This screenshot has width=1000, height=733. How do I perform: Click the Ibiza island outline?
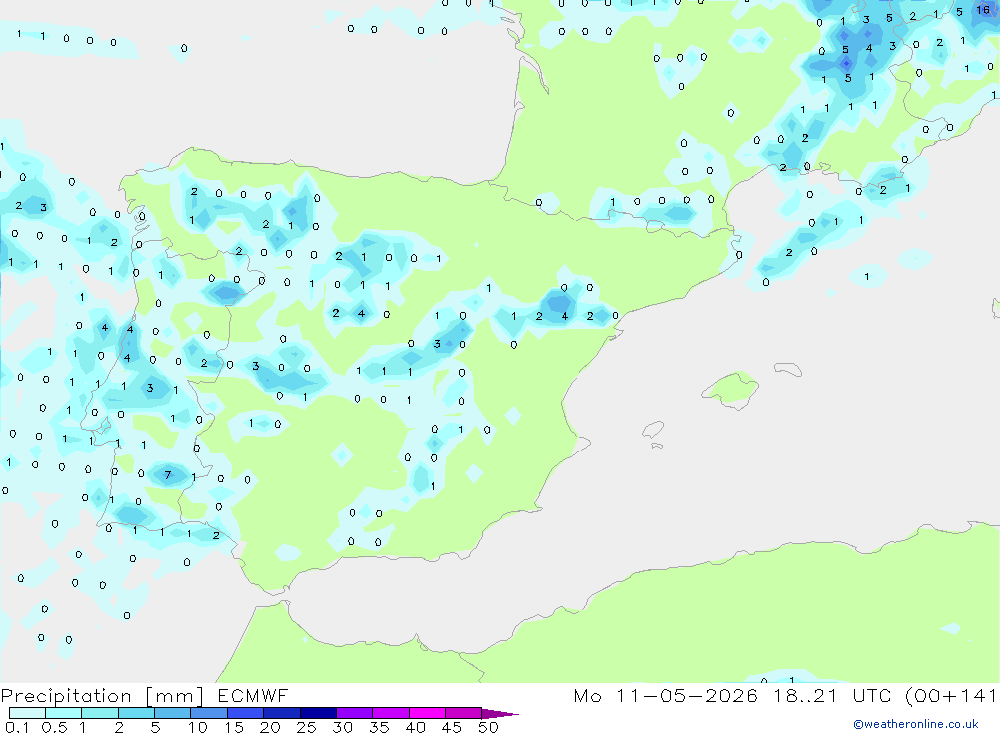[653, 429]
